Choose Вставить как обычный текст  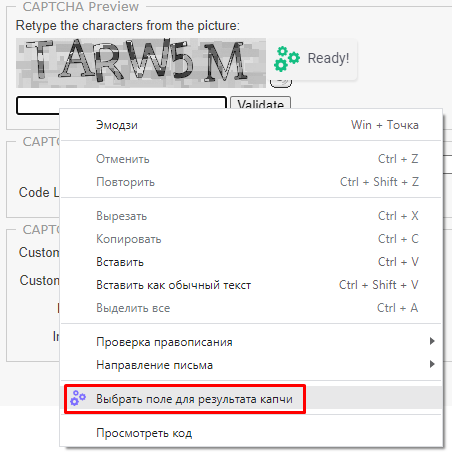pyautogui.click(x=251, y=285)
